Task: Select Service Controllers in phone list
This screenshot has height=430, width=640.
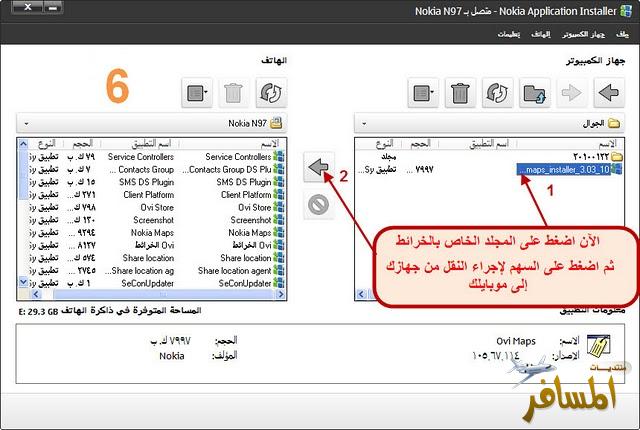Action: (152, 157)
